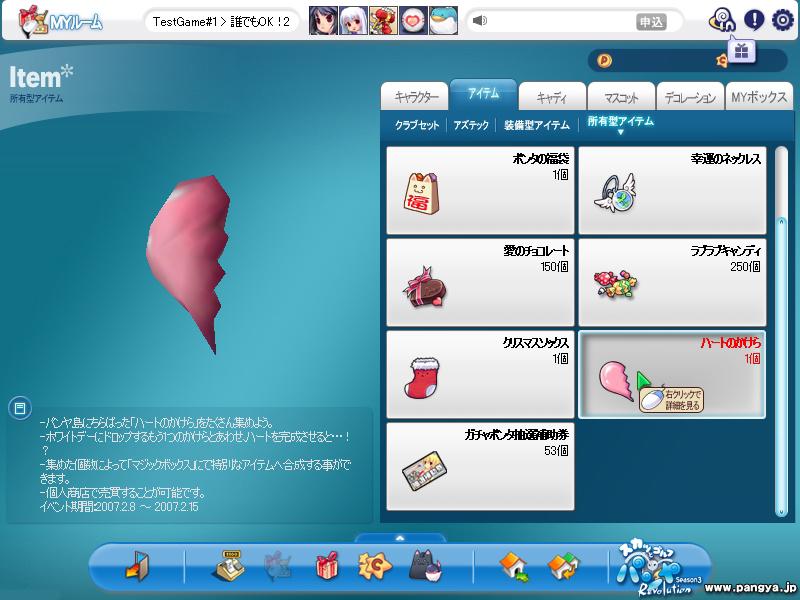Select the ハートのかけら pink heart piece icon
Viewport: 800px width, 600px height.
(616, 380)
